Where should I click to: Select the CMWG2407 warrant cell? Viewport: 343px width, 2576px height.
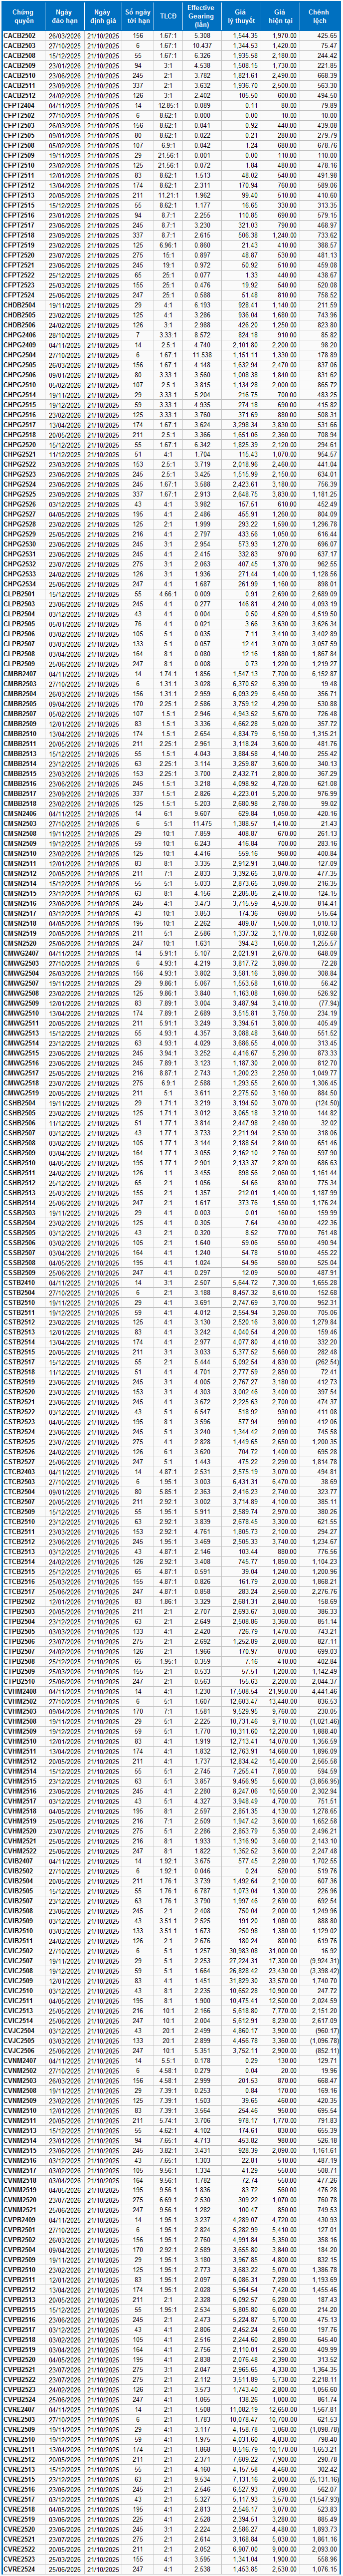[x=20, y=954]
